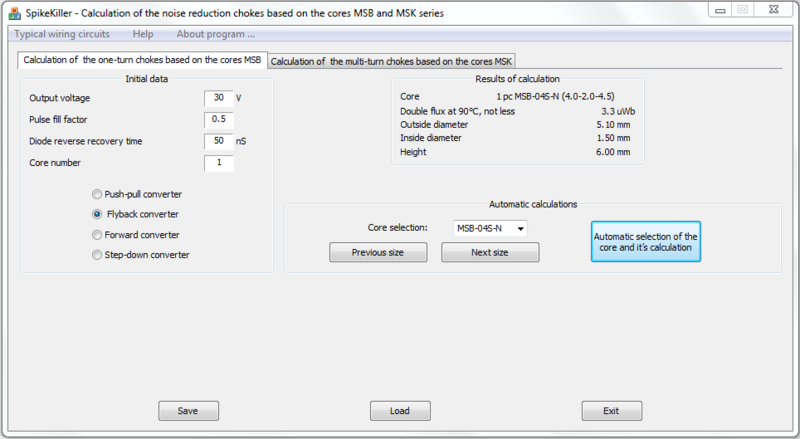Click the Diode reverse recovery time label
800x439 pixels.
86,141
